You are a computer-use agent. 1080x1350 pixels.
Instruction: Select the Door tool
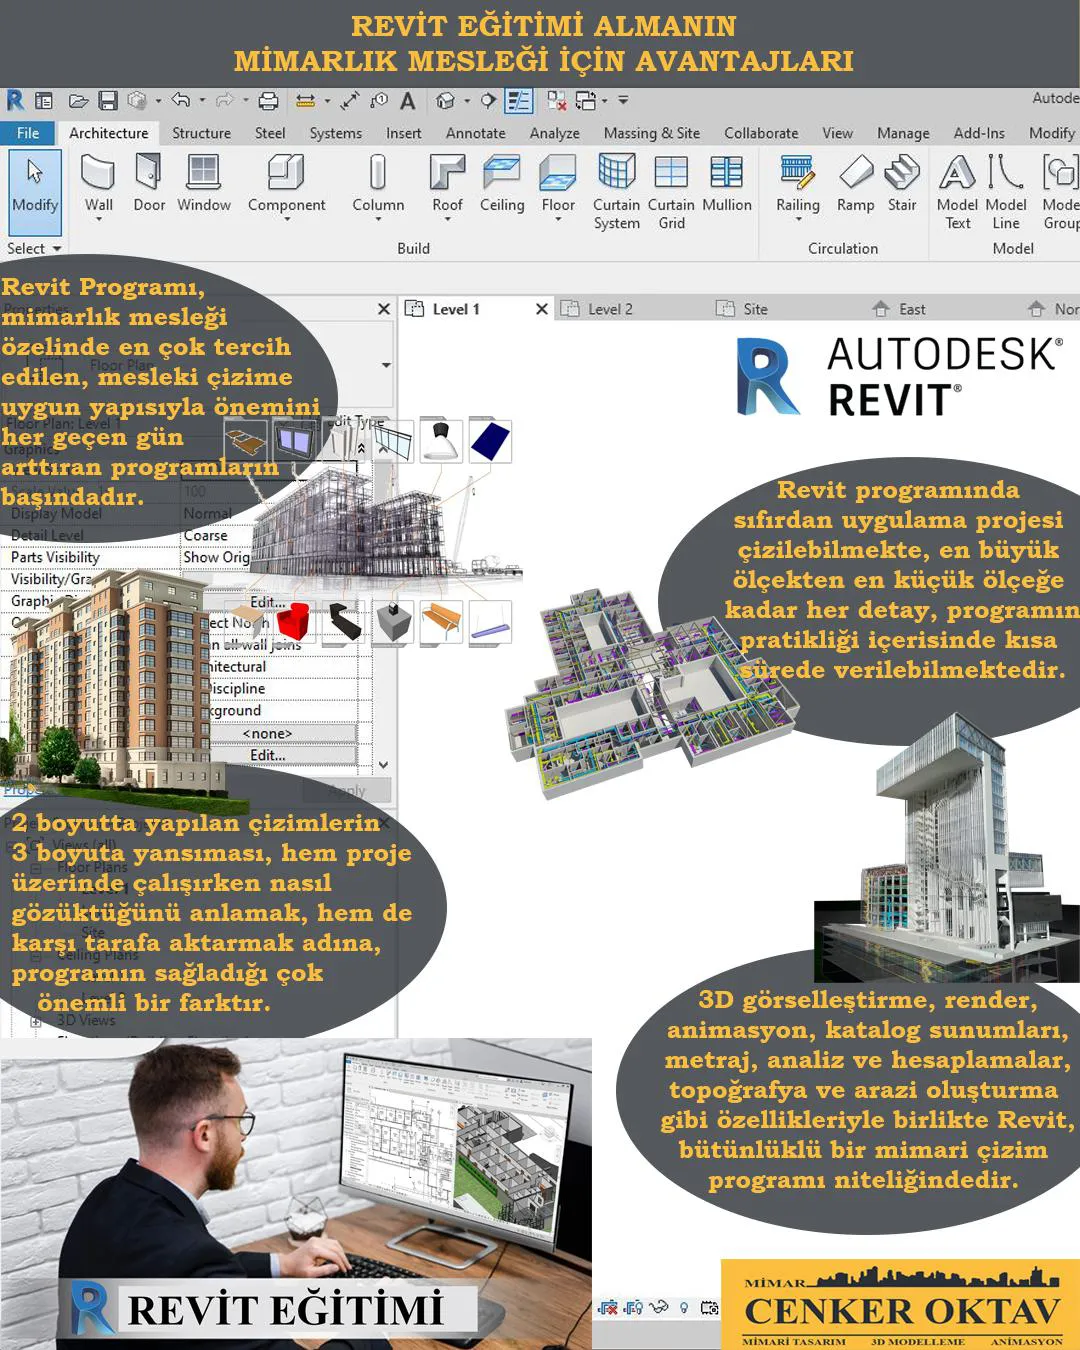(x=149, y=185)
